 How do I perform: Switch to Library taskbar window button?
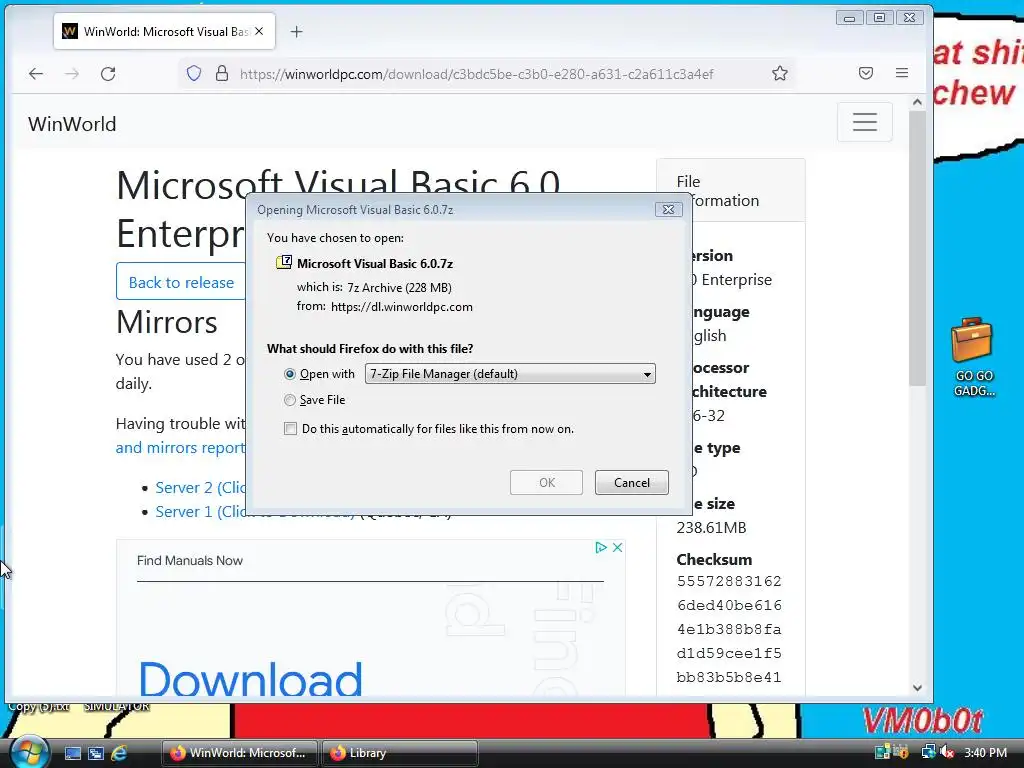[x=400, y=753]
